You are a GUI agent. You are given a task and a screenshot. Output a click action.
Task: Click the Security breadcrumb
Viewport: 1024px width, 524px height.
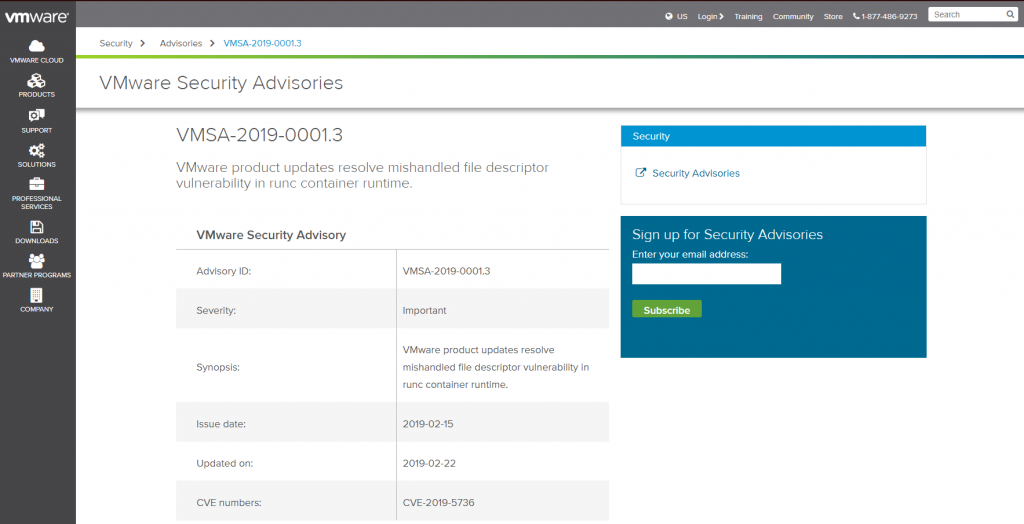(x=116, y=43)
